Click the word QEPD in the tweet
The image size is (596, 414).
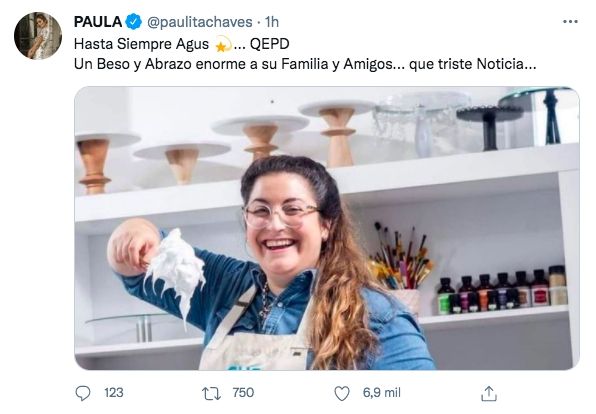(x=269, y=44)
